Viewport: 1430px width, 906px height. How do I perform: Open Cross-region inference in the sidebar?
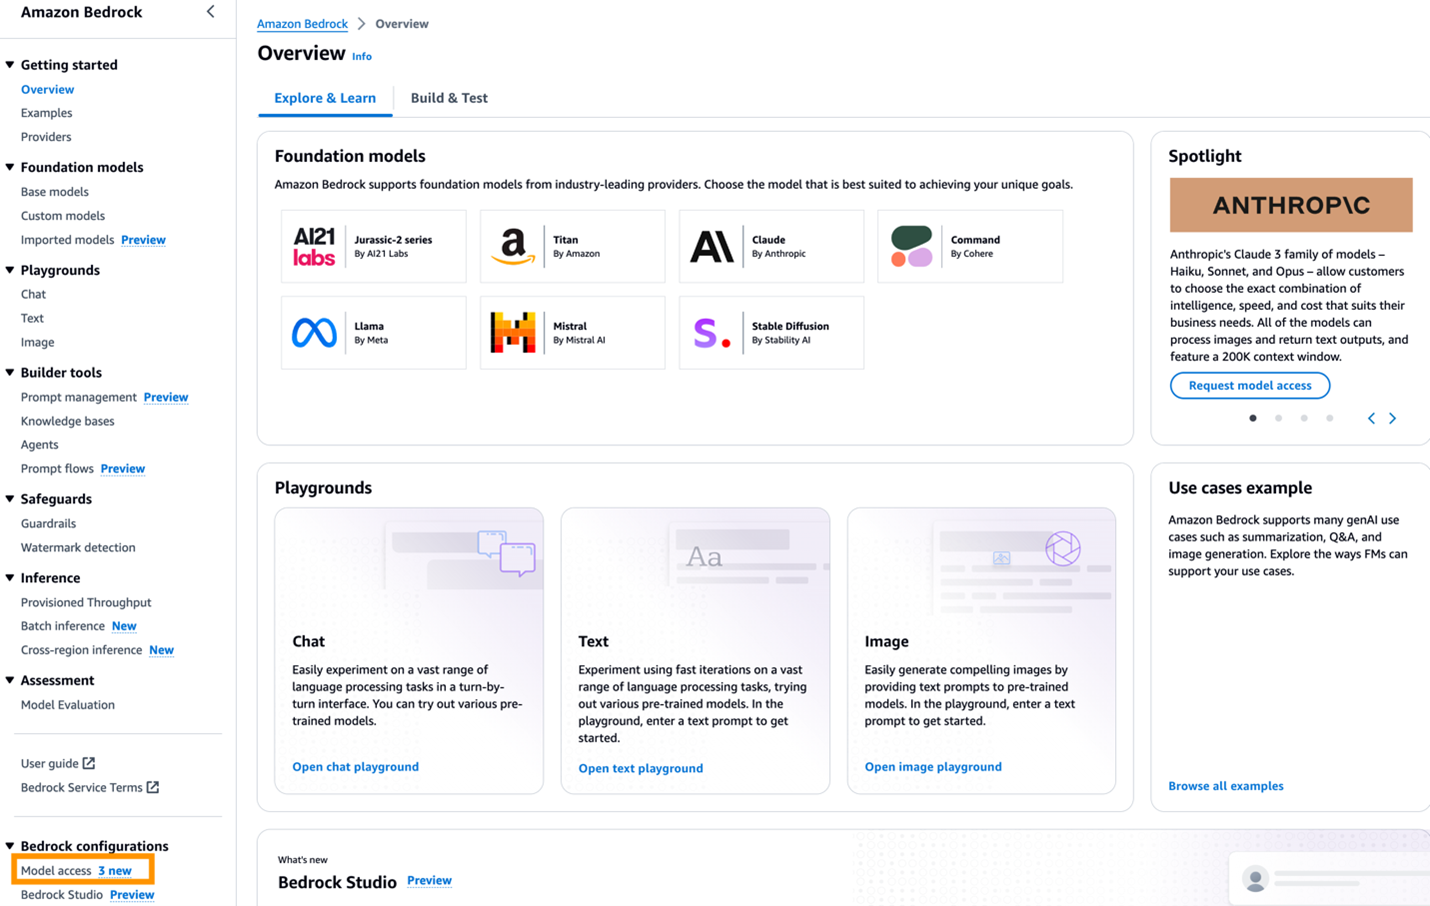[x=81, y=650]
